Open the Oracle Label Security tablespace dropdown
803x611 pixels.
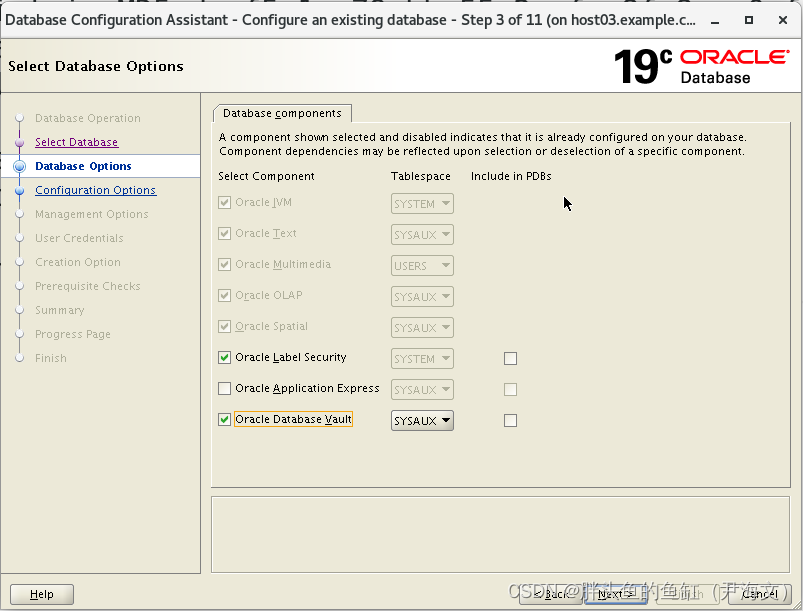422,359
